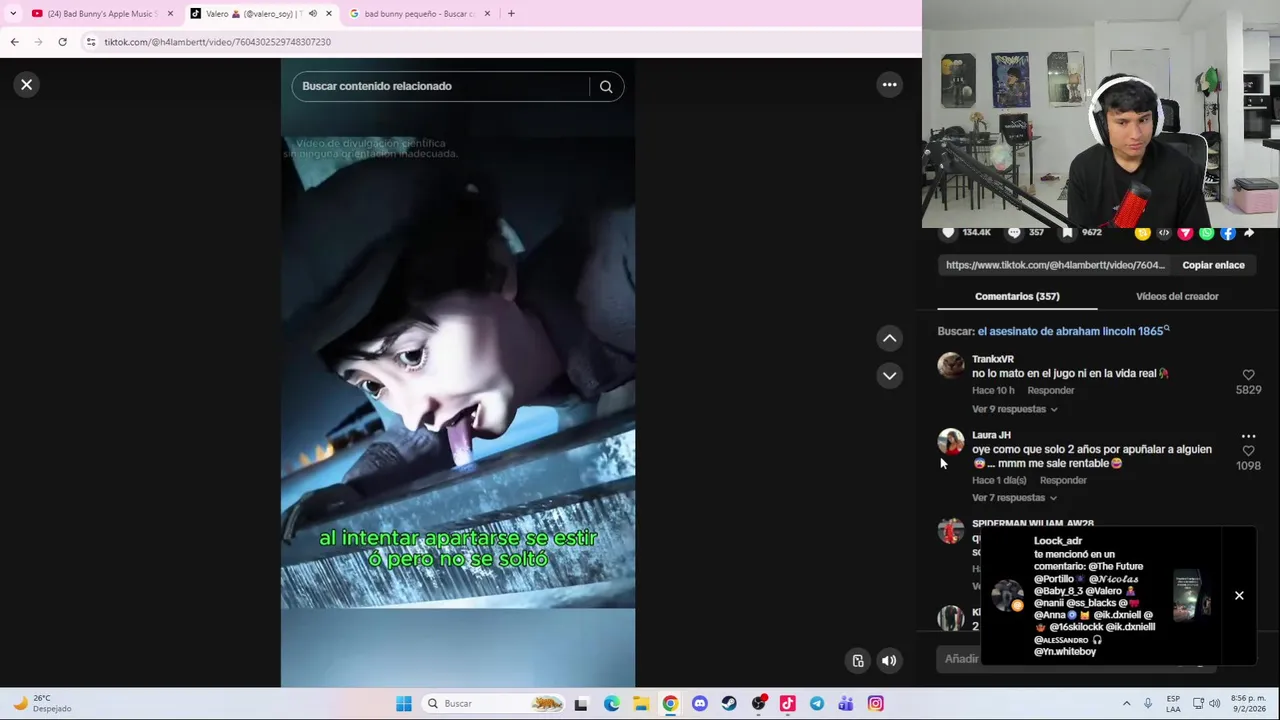The image size is (1280, 720).
Task: Click the yellow repost icon
Action: [x=1142, y=233]
